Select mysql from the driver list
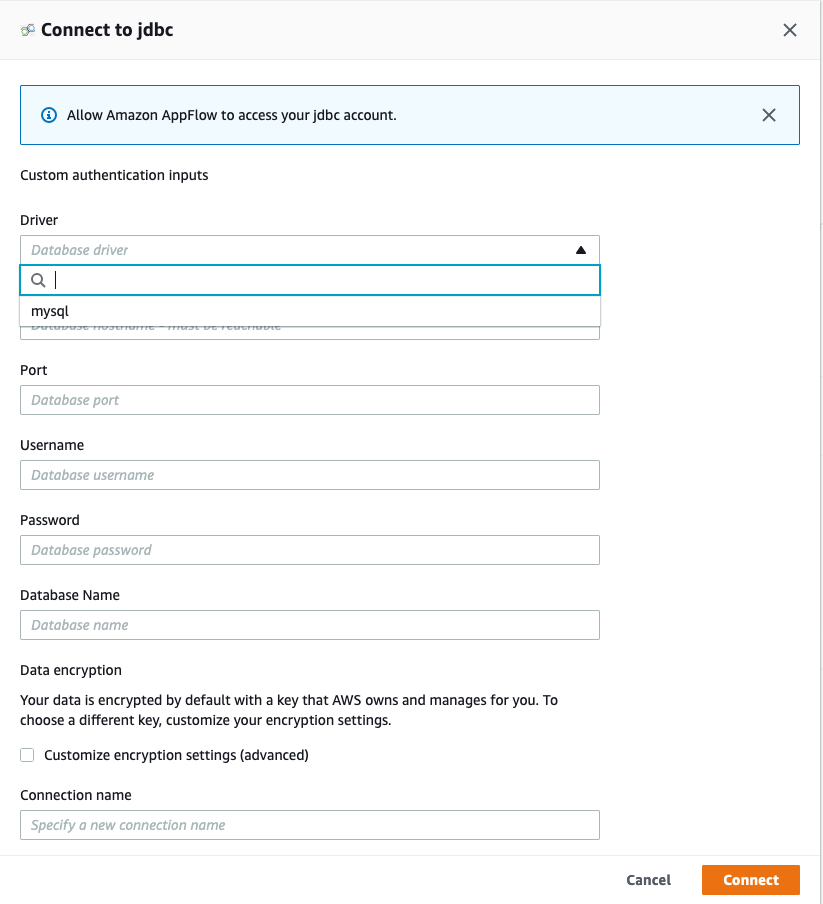Screen dimensions: 823x904 [50, 311]
